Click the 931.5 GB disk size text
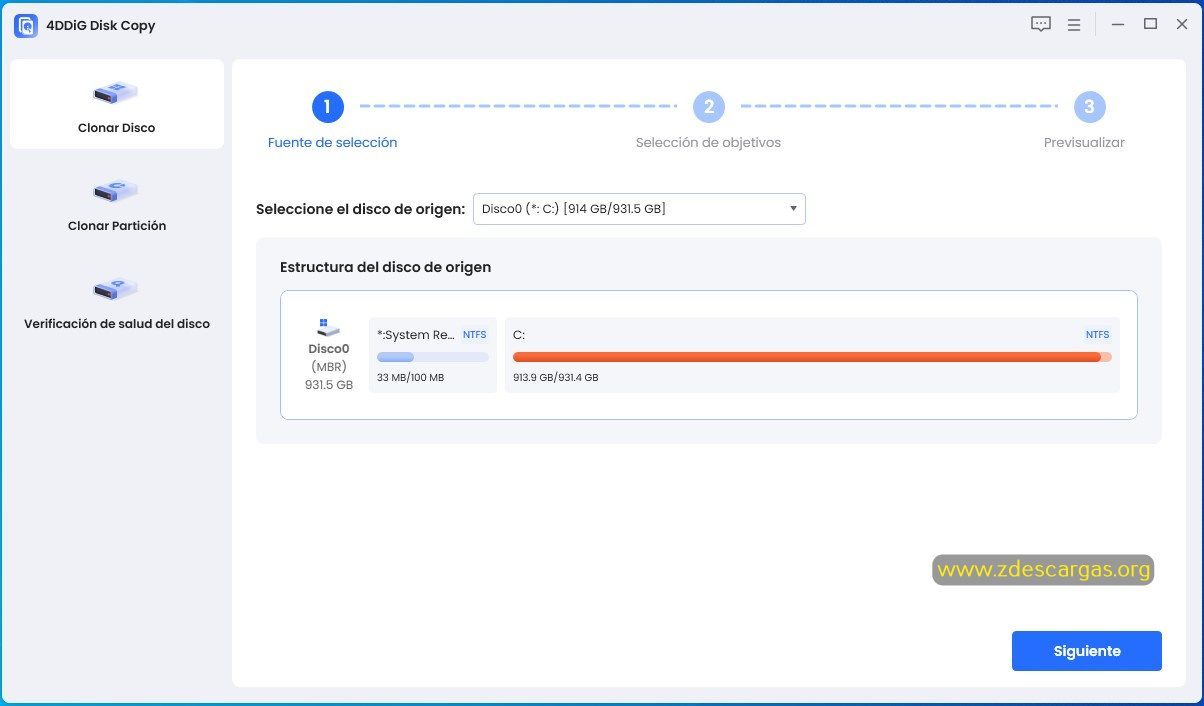Image resolution: width=1204 pixels, height=706 pixels. click(x=329, y=385)
